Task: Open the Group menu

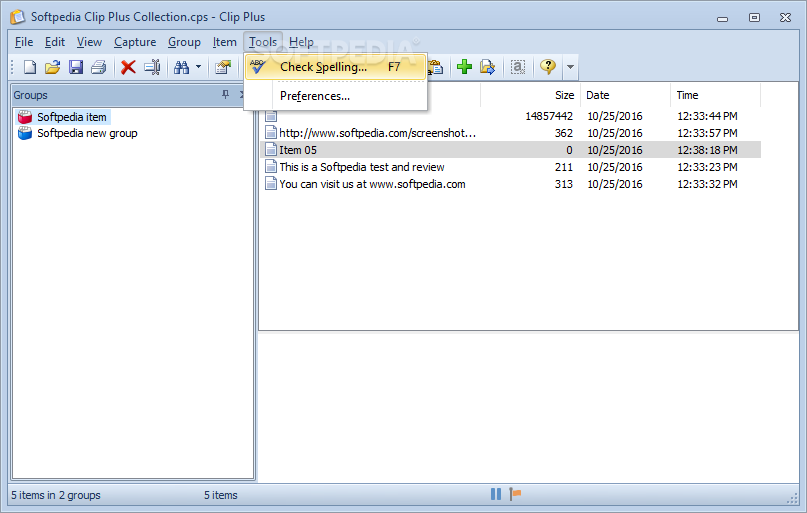Action: (184, 42)
